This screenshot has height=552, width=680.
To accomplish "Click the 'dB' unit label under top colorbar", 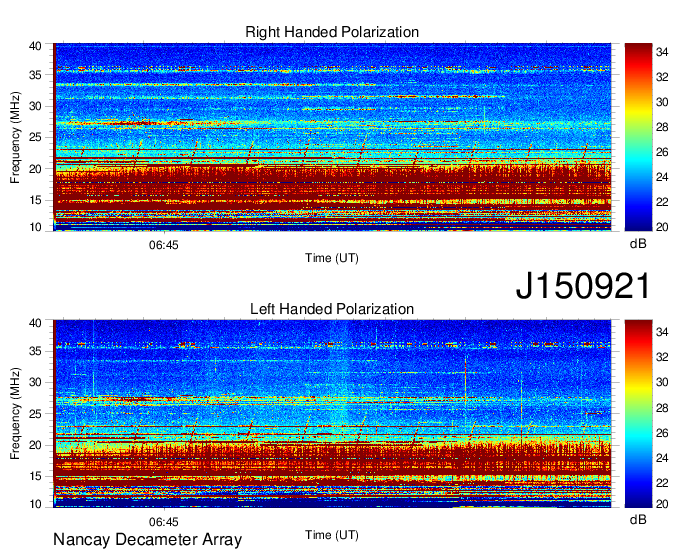I will (638, 244).
